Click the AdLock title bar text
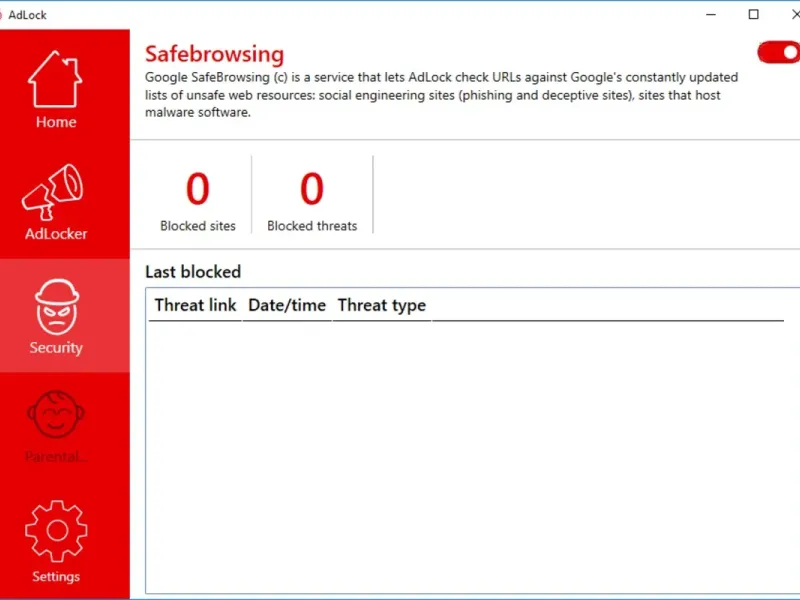The image size is (800, 600). (28, 15)
